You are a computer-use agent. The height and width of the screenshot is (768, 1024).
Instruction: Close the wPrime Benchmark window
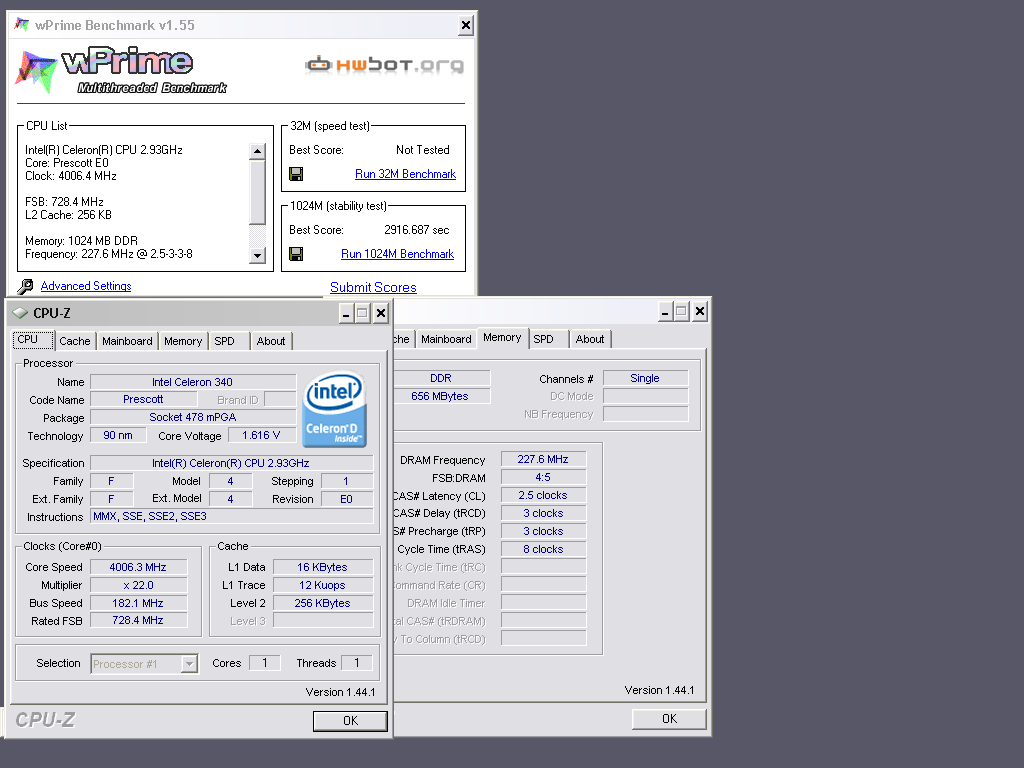466,25
